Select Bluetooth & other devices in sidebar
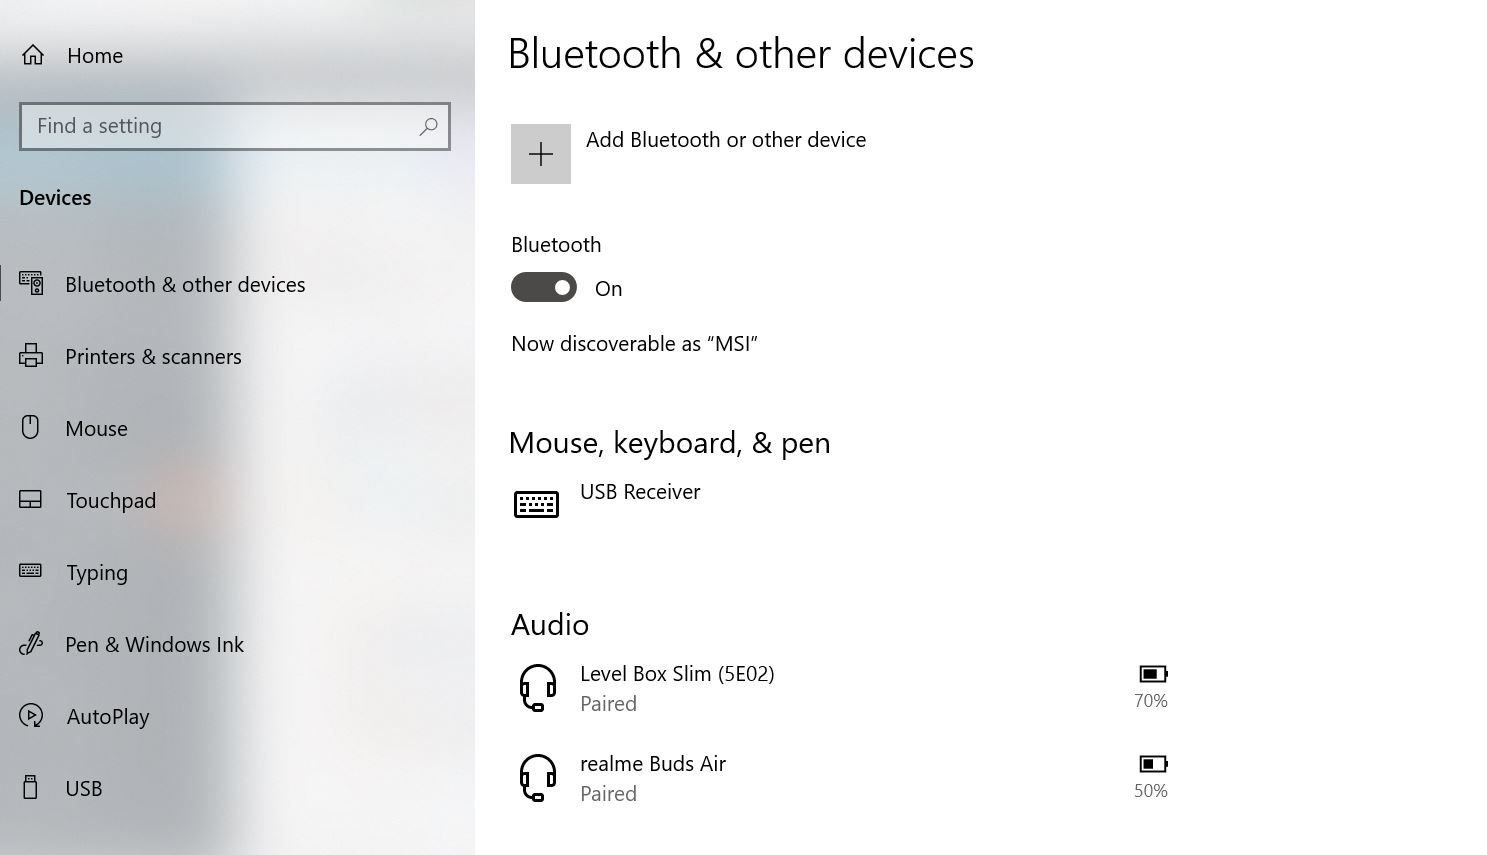The width and height of the screenshot is (1487, 855). [x=185, y=284]
